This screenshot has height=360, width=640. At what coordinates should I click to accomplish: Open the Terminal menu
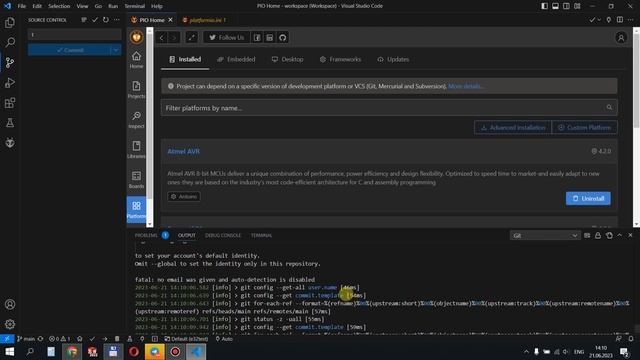(x=135, y=6)
